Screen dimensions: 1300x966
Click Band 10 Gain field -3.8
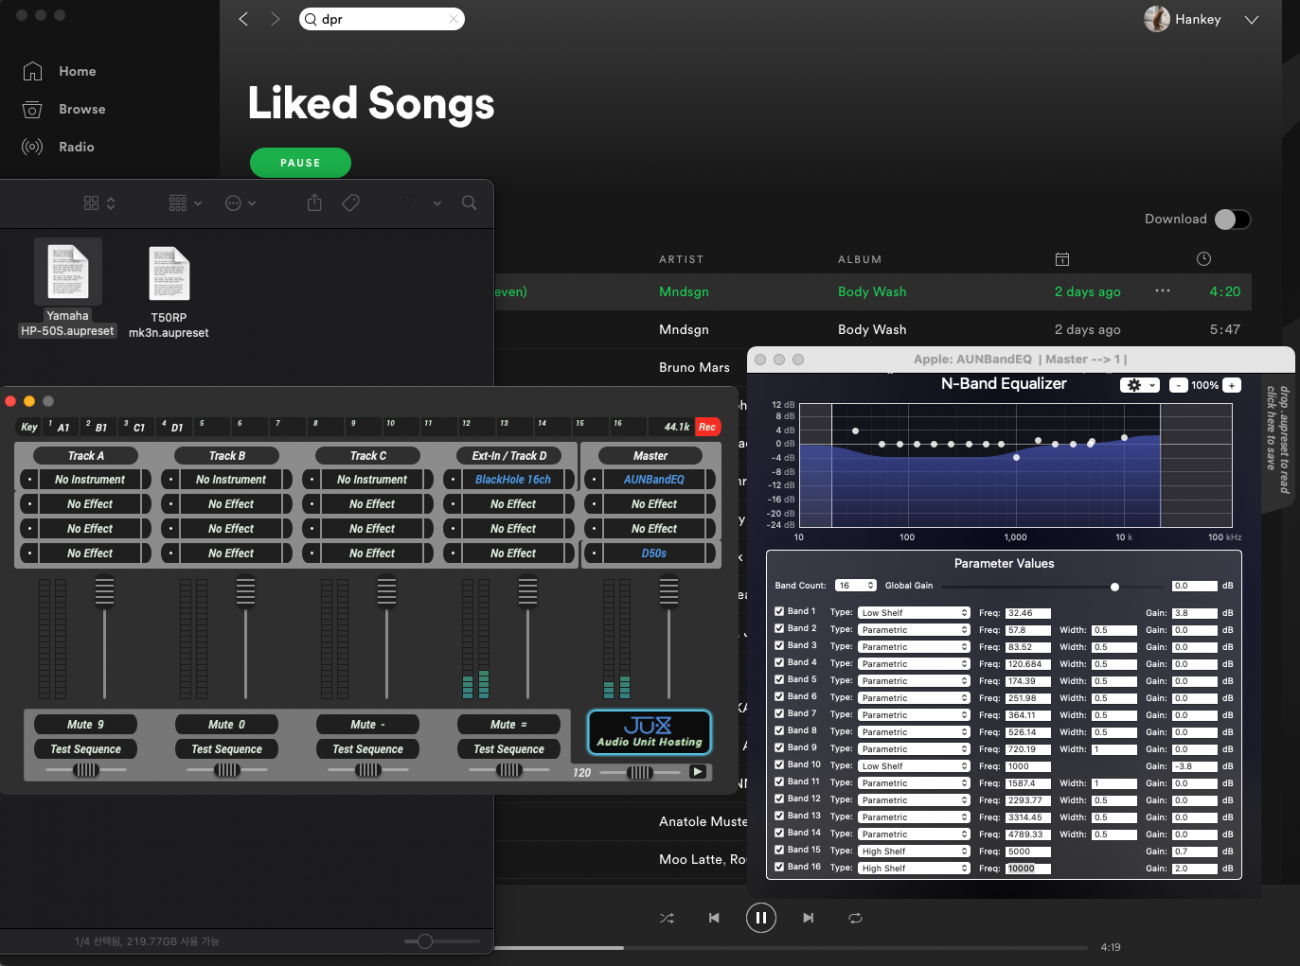tap(1194, 766)
